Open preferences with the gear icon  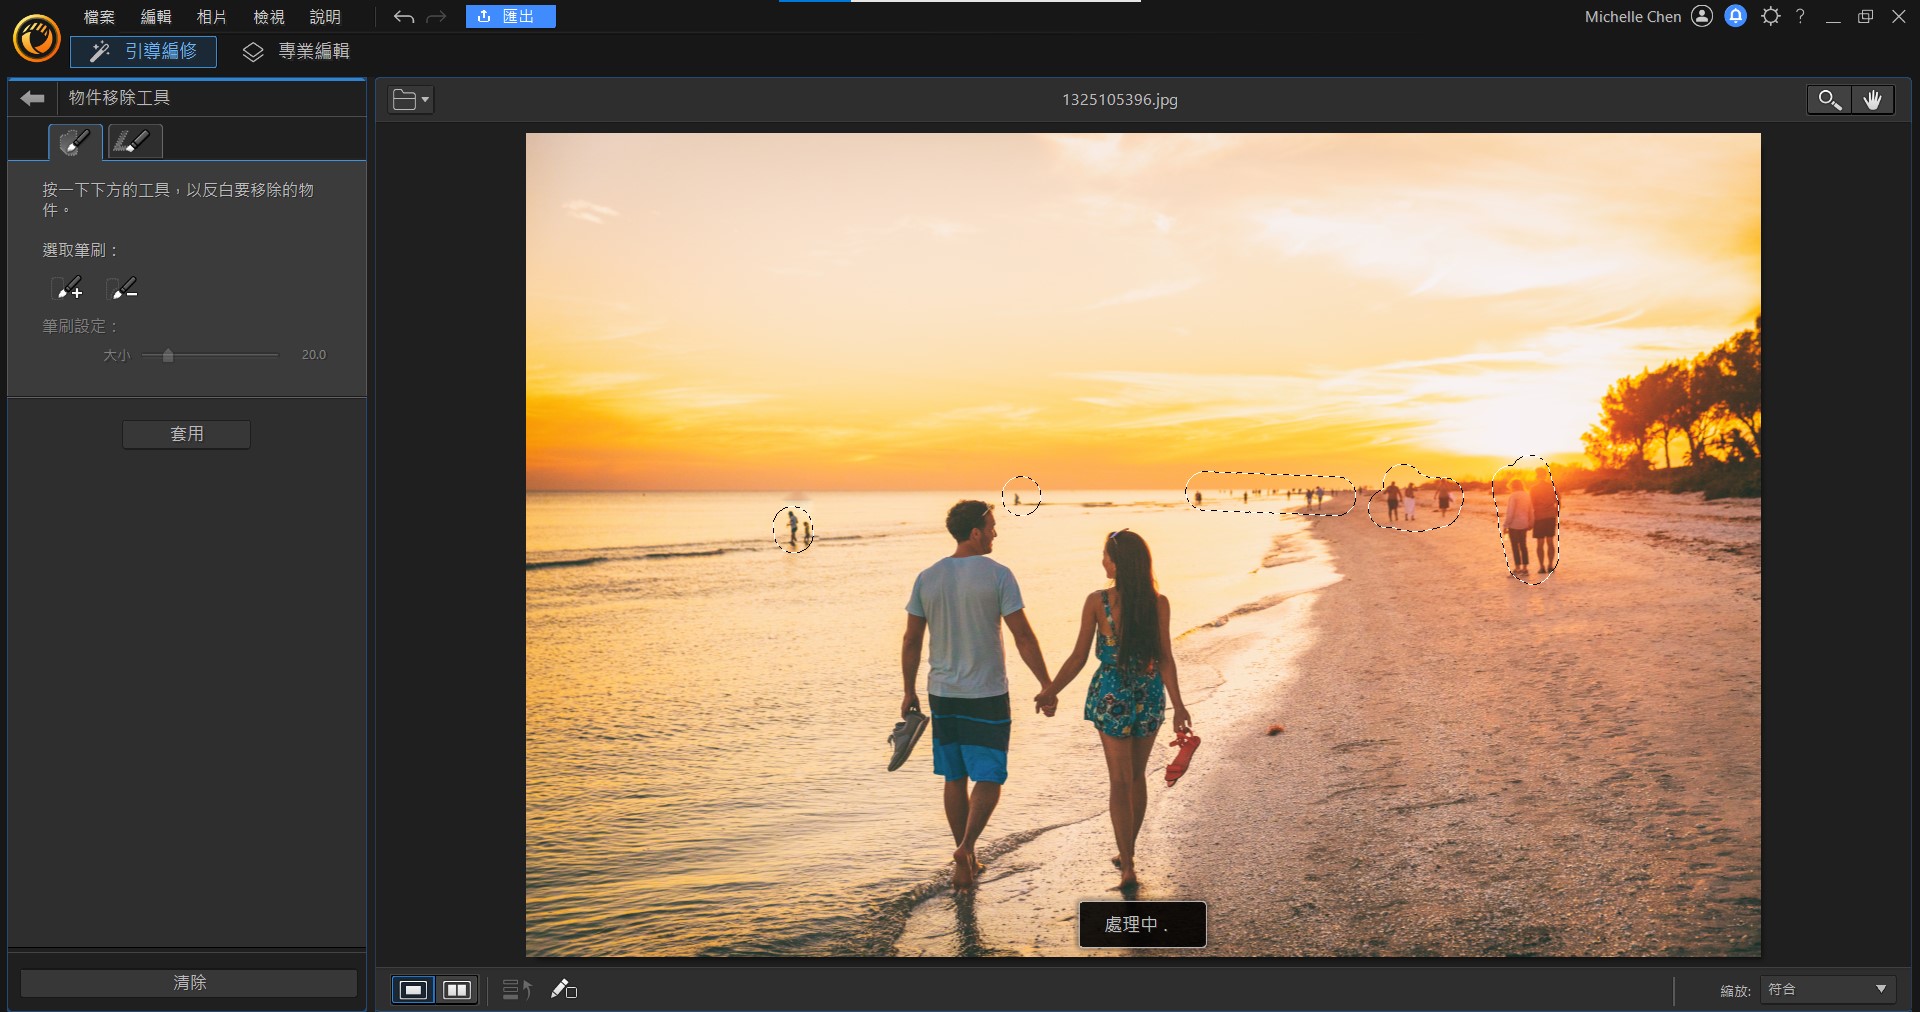1770,16
